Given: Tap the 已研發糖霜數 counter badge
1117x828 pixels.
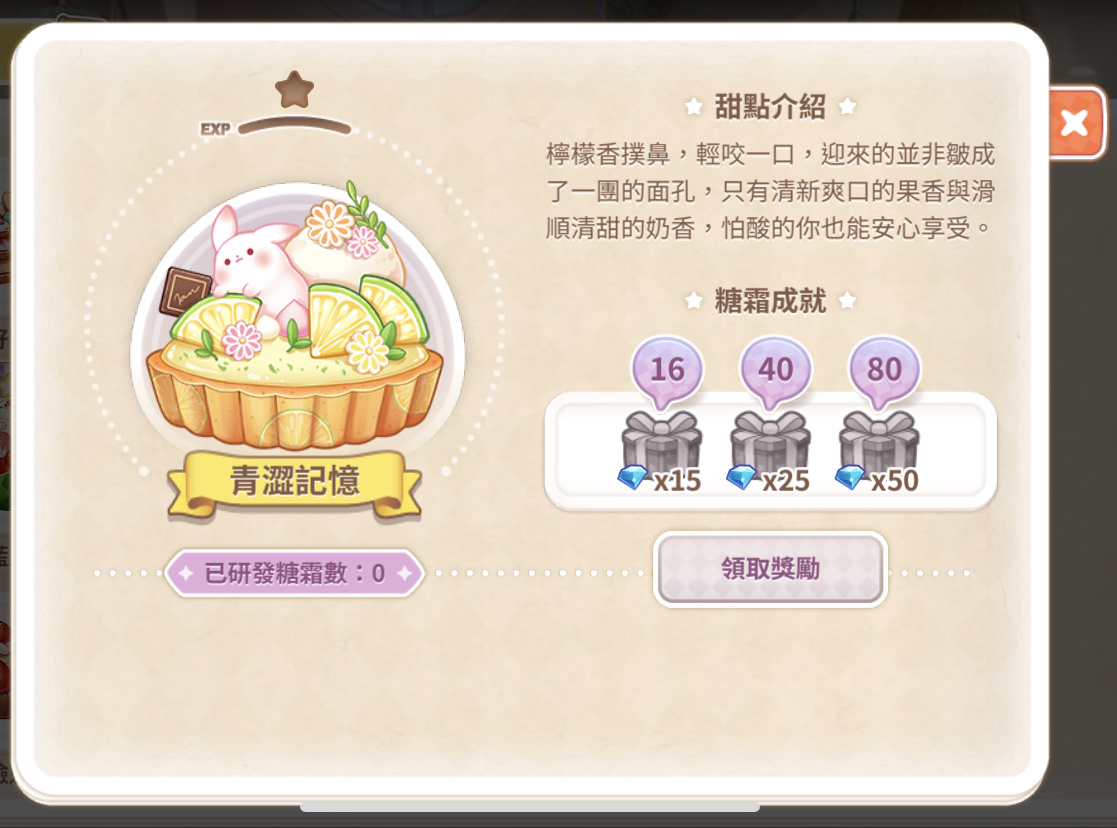Looking at the screenshot, I should (x=294, y=573).
